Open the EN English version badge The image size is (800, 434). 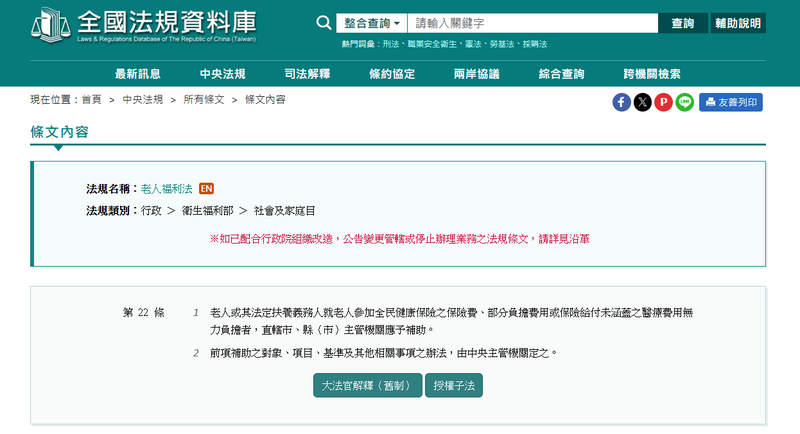[206, 189]
